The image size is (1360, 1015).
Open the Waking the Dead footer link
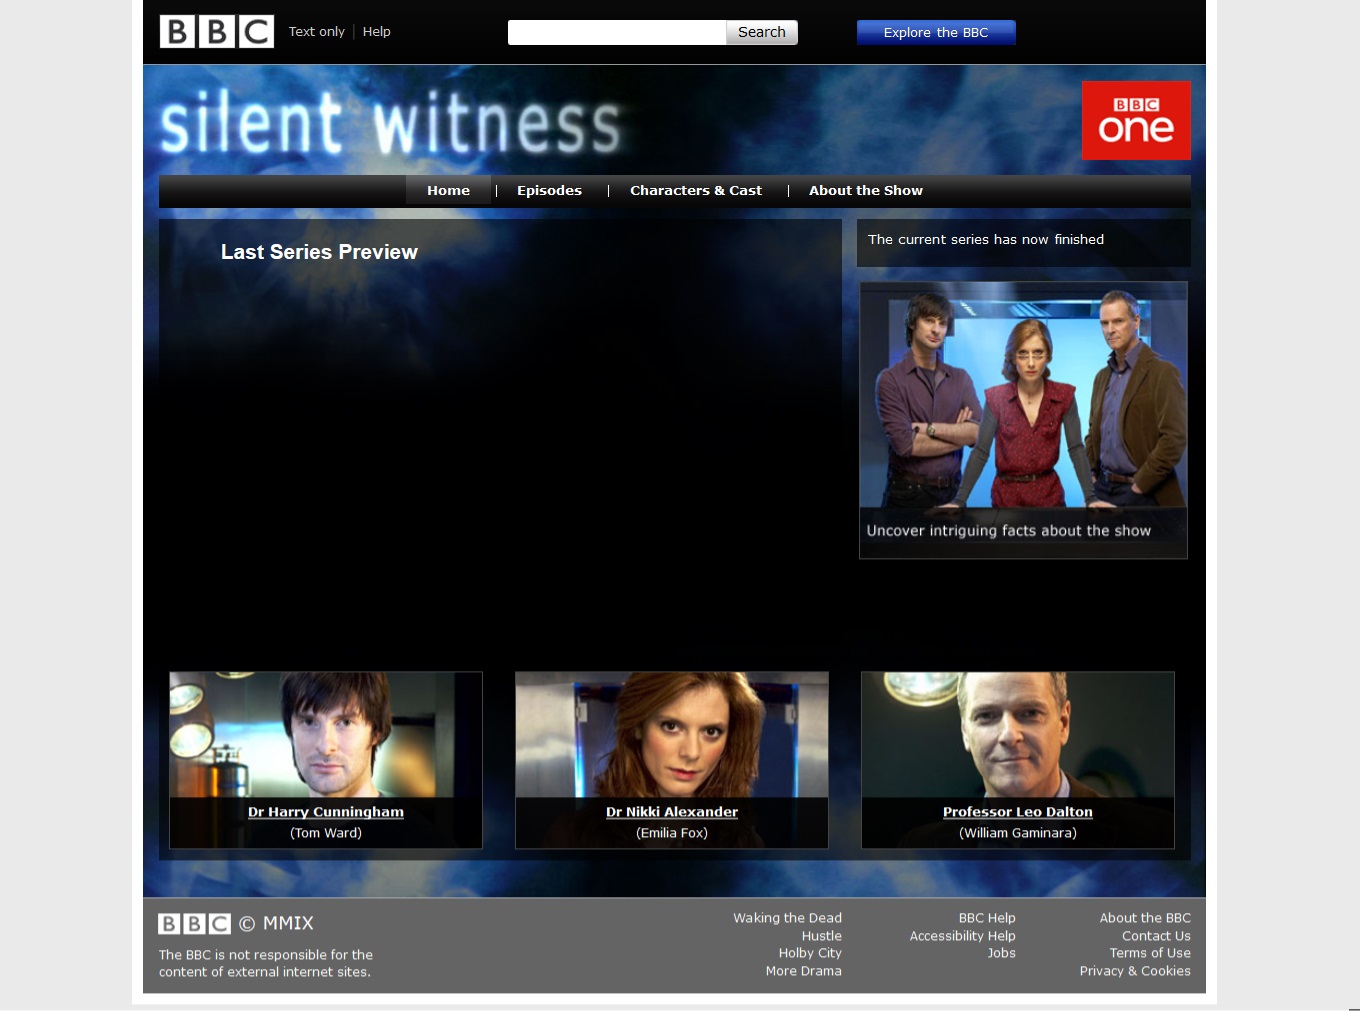click(x=787, y=918)
